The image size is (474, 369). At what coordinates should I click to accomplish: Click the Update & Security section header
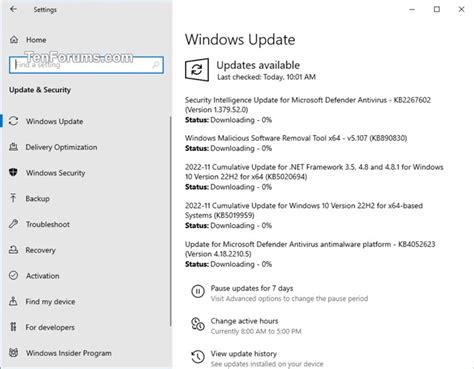(40, 90)
